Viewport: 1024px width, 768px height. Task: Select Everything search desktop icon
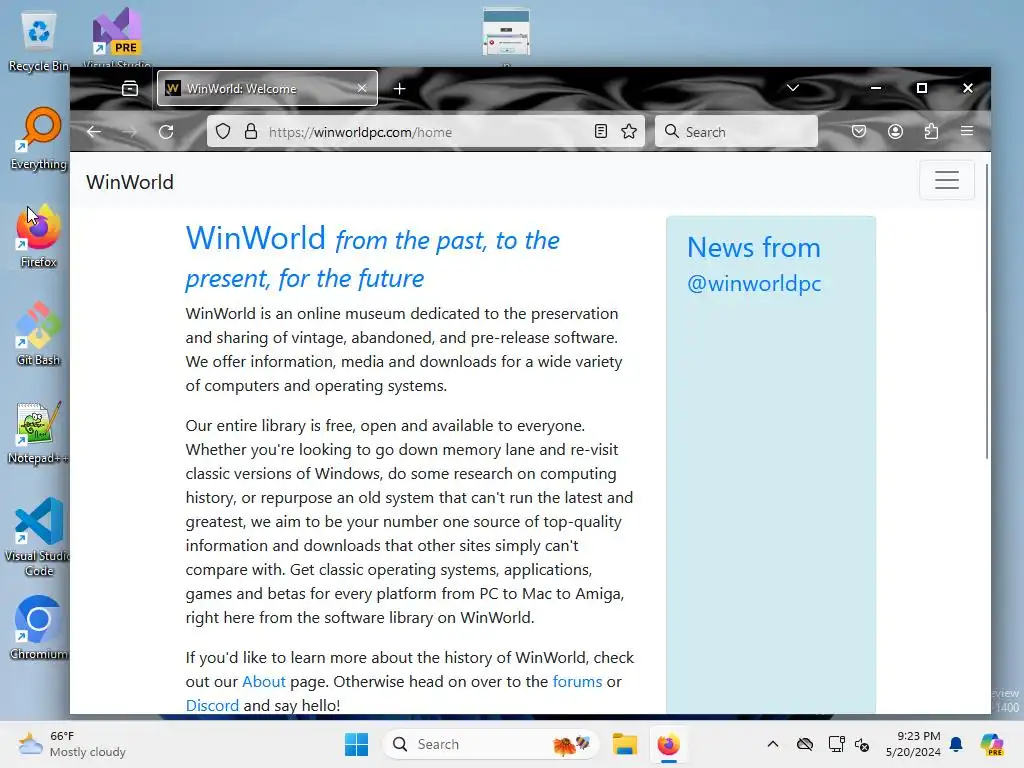tap(39, 139)
